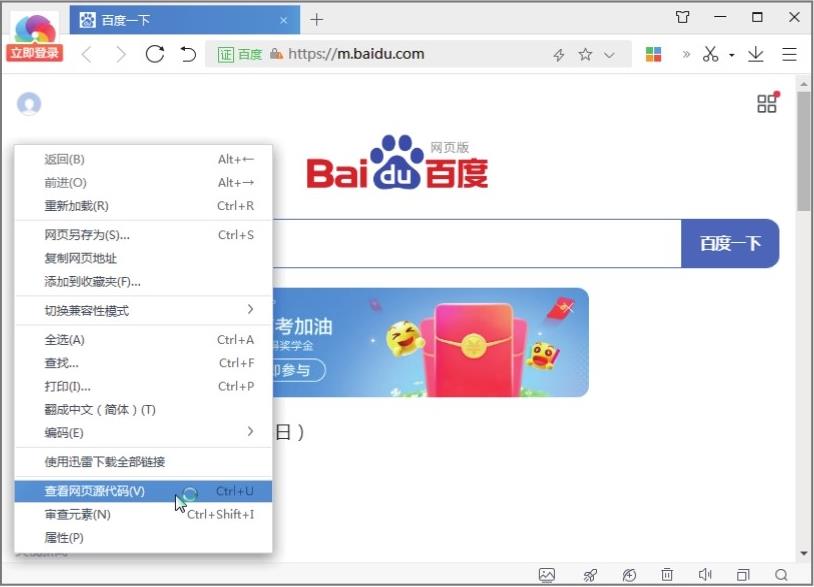This screenshot has width=814, height=587.
Task: Click the skin/shirt icon in title bar
Action: tap(683, 17)
